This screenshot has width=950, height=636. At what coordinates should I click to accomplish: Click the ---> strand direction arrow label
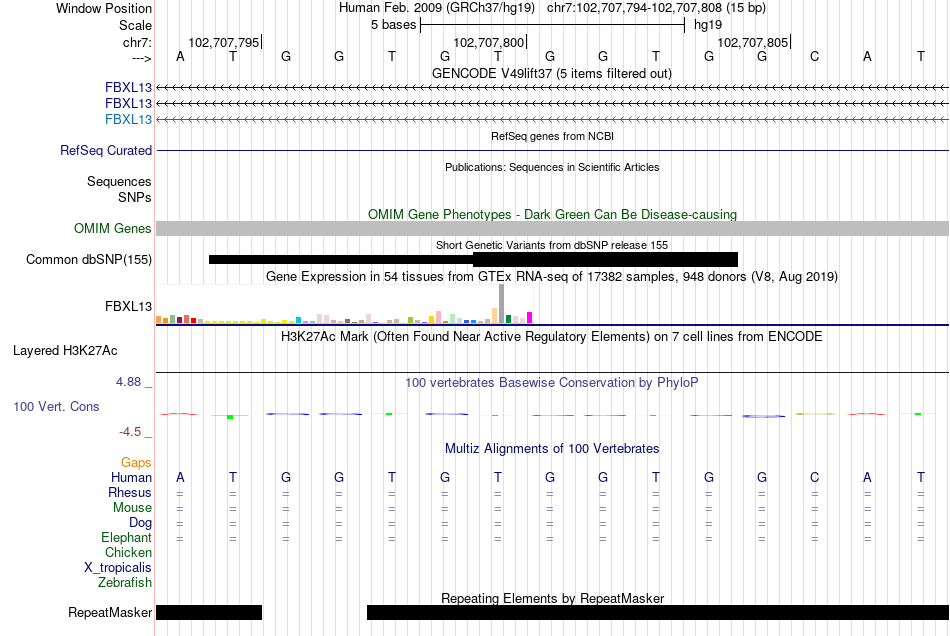tap(141, 58)
